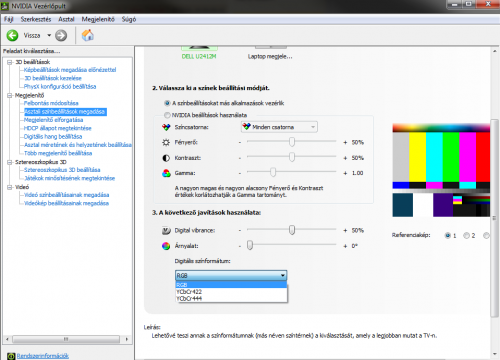Image resolution: width=500 pixels, height=360 pixels.
Task: Click the task tree horizontal scrollbar
Action: coord(66,339)
